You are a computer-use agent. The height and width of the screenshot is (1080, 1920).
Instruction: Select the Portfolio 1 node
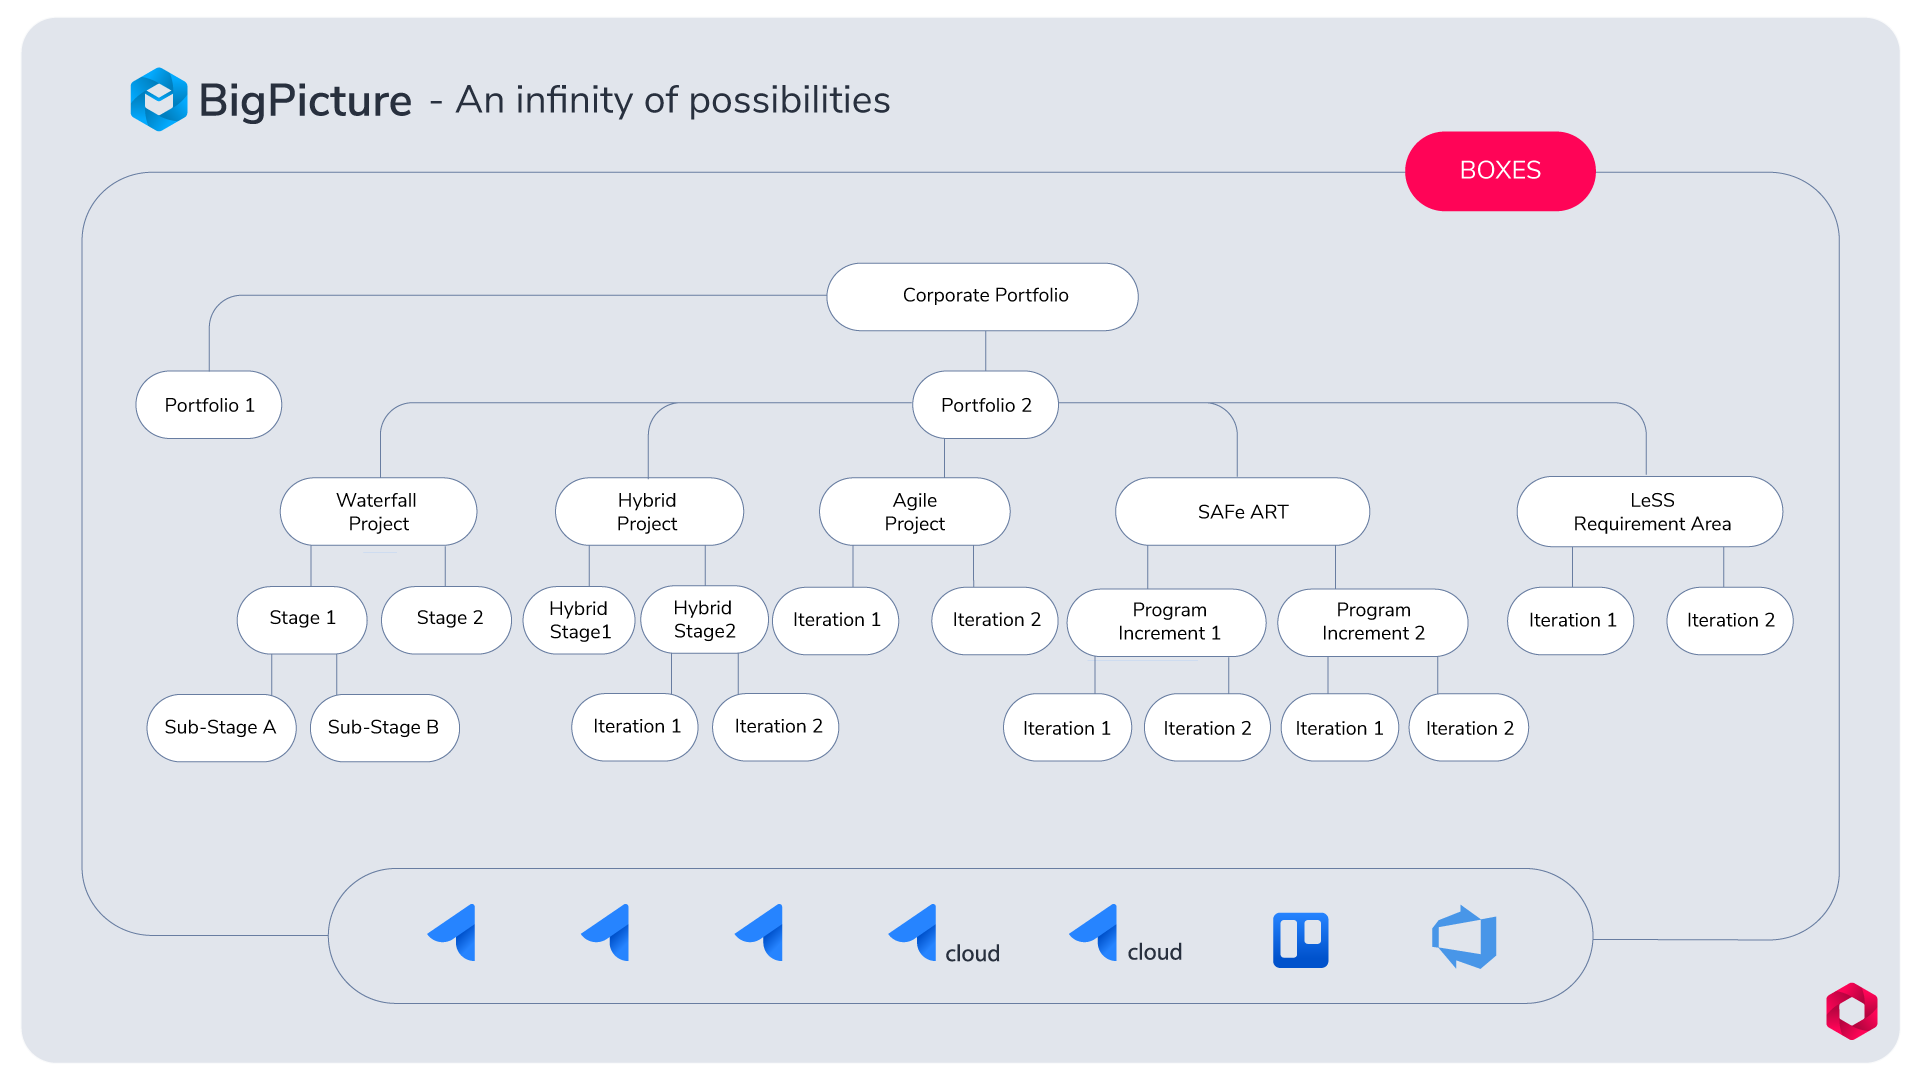click(209, 405)
